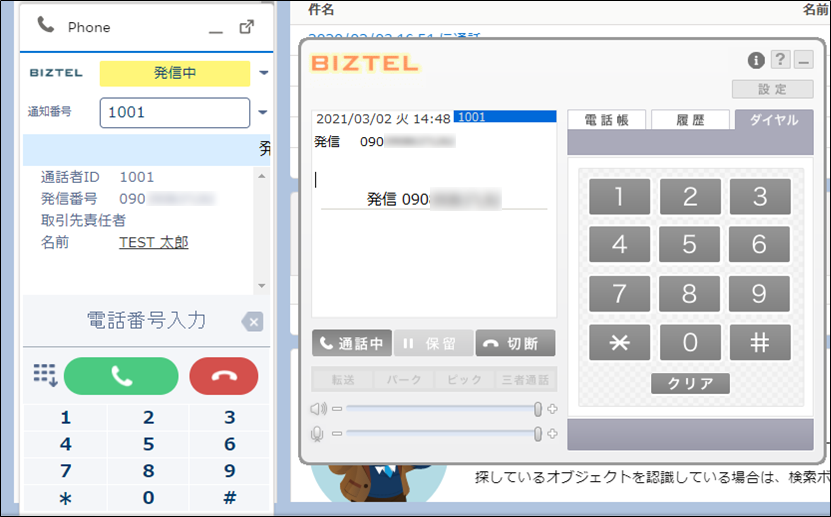Screen dimensions: 831x517
Task: Click the 電話番号入力 phone number field
Action: click(146, 320)
